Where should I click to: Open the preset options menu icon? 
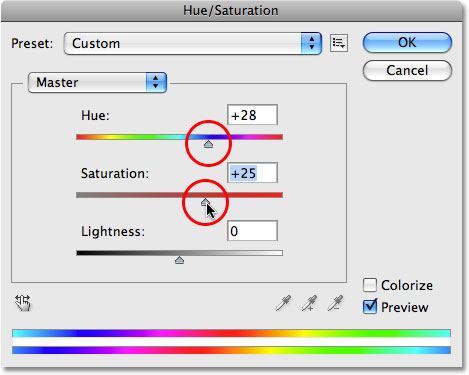[x=339, y=43]
